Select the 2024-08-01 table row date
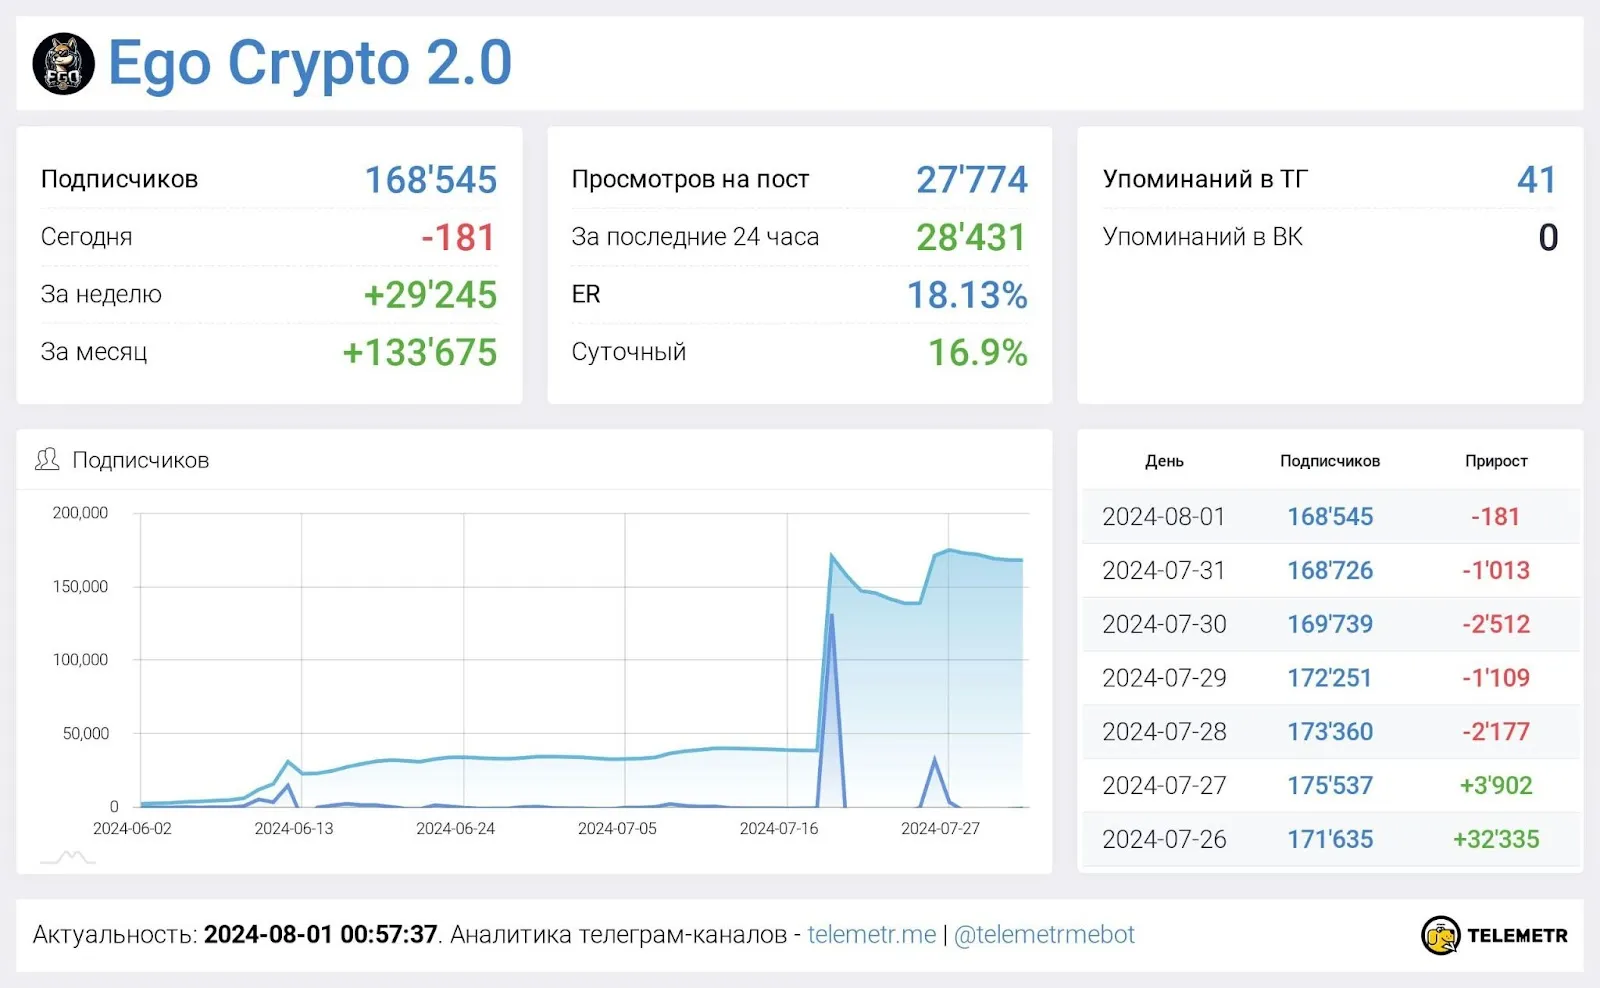The height and width of the screenshot is (988, 1600). point(1164,517)
